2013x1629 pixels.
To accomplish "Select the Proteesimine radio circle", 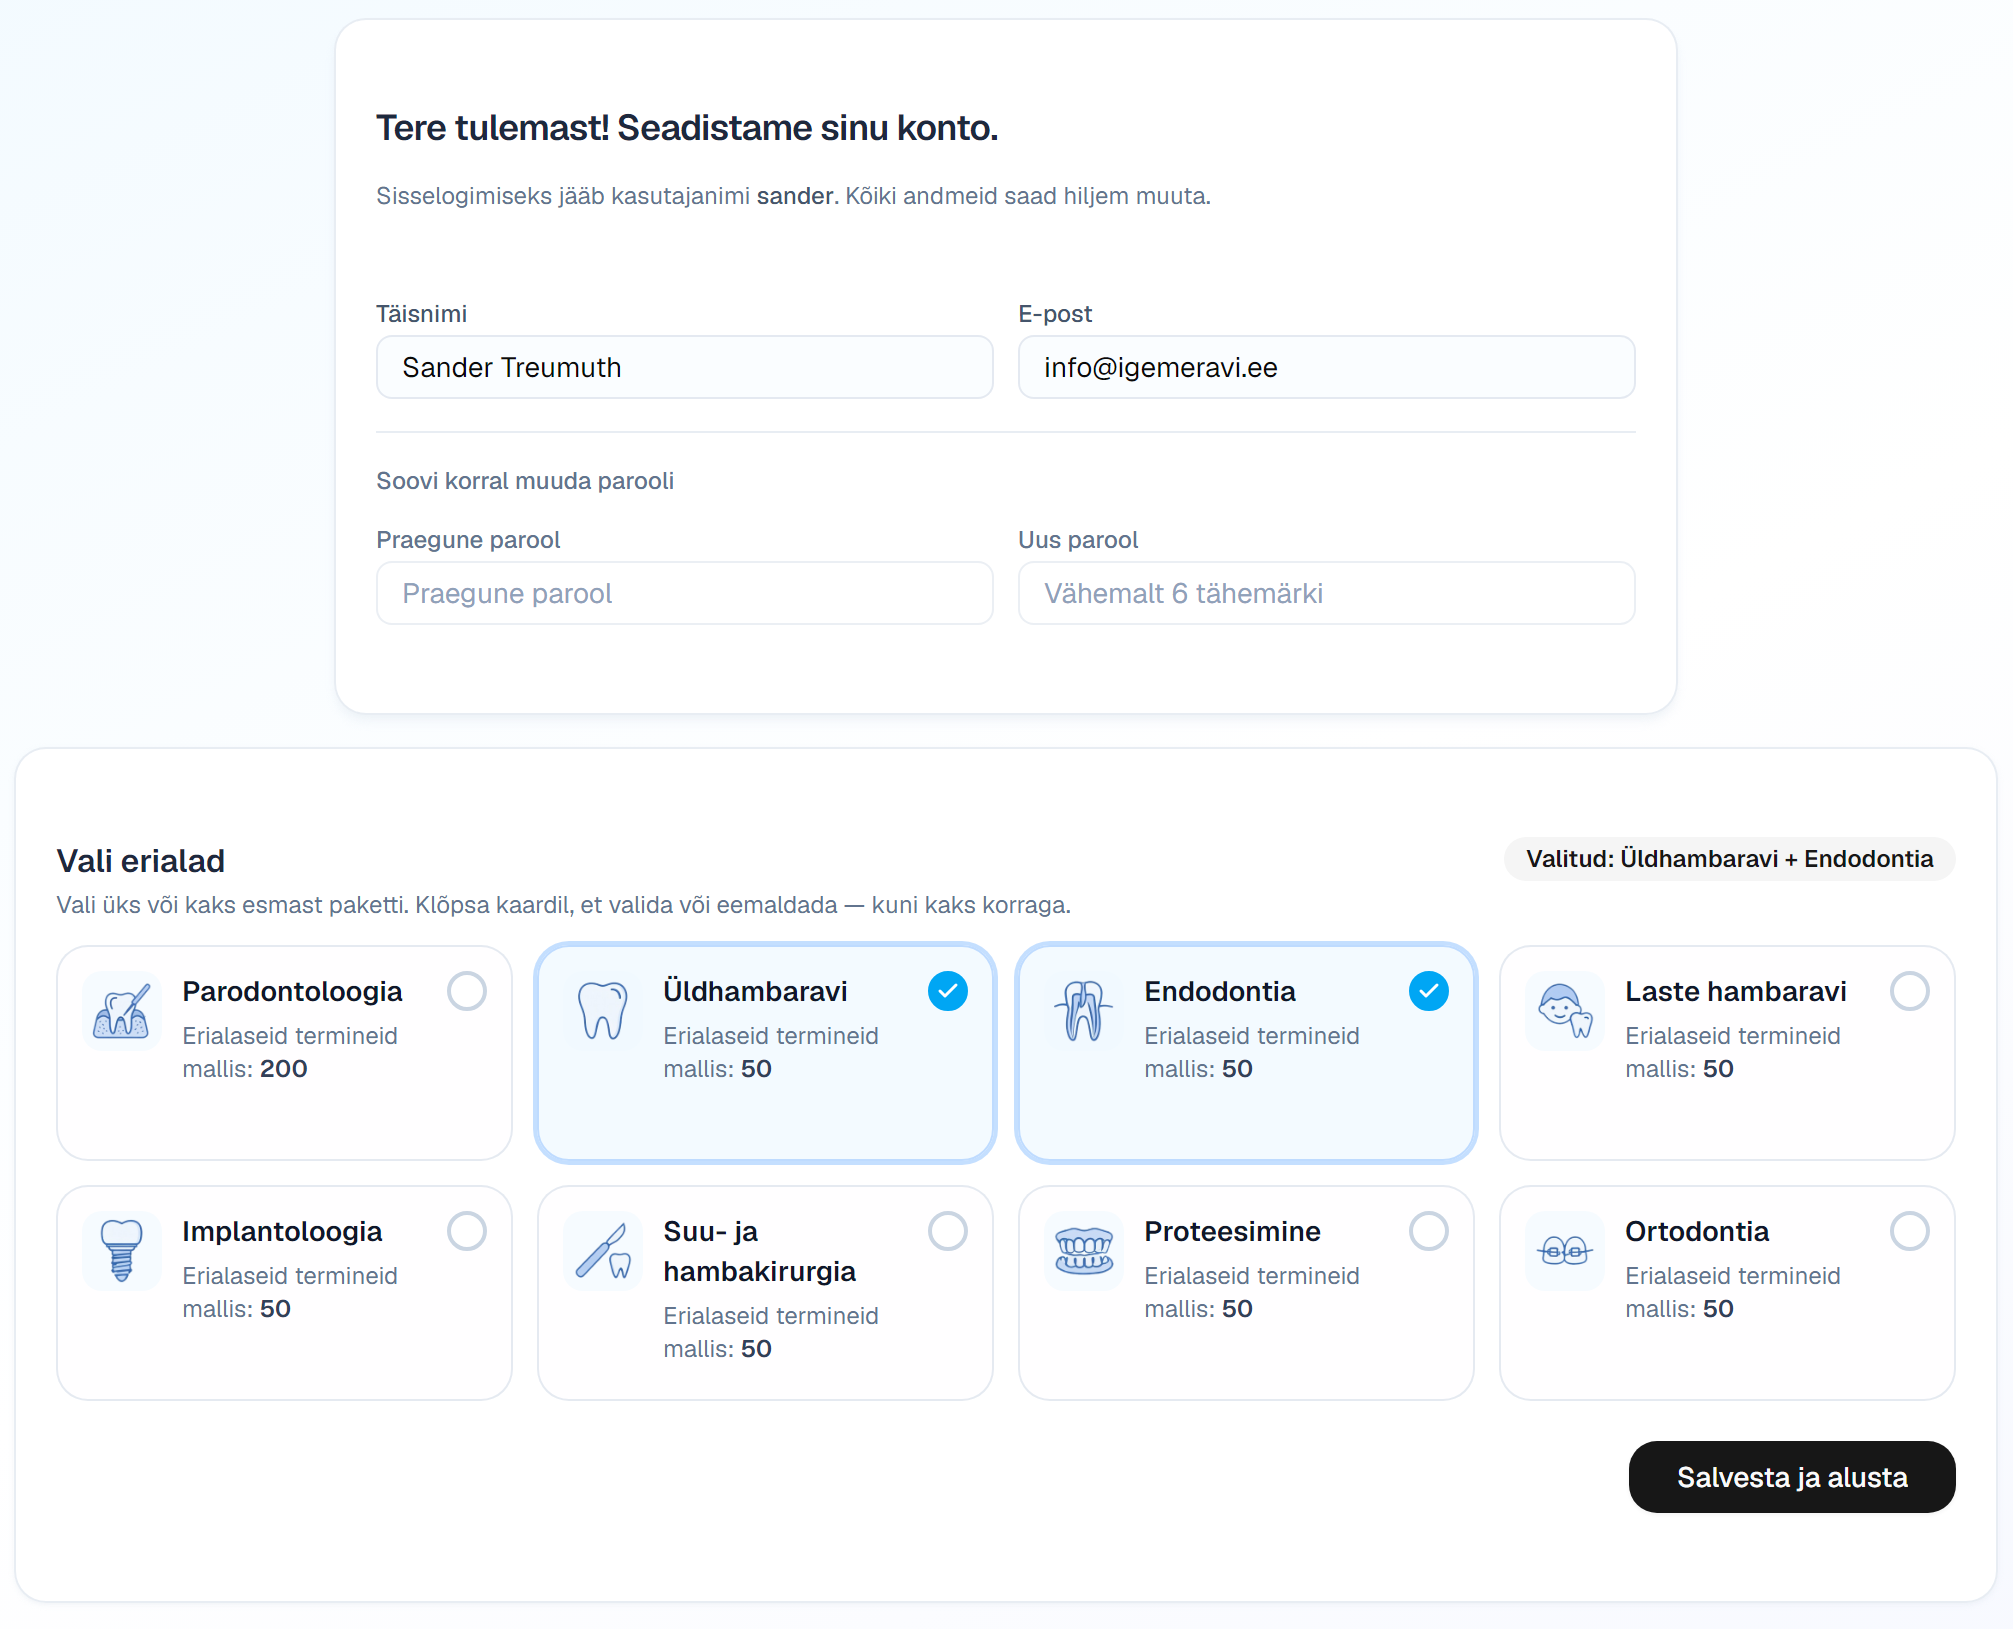I will point(1428,1231).
